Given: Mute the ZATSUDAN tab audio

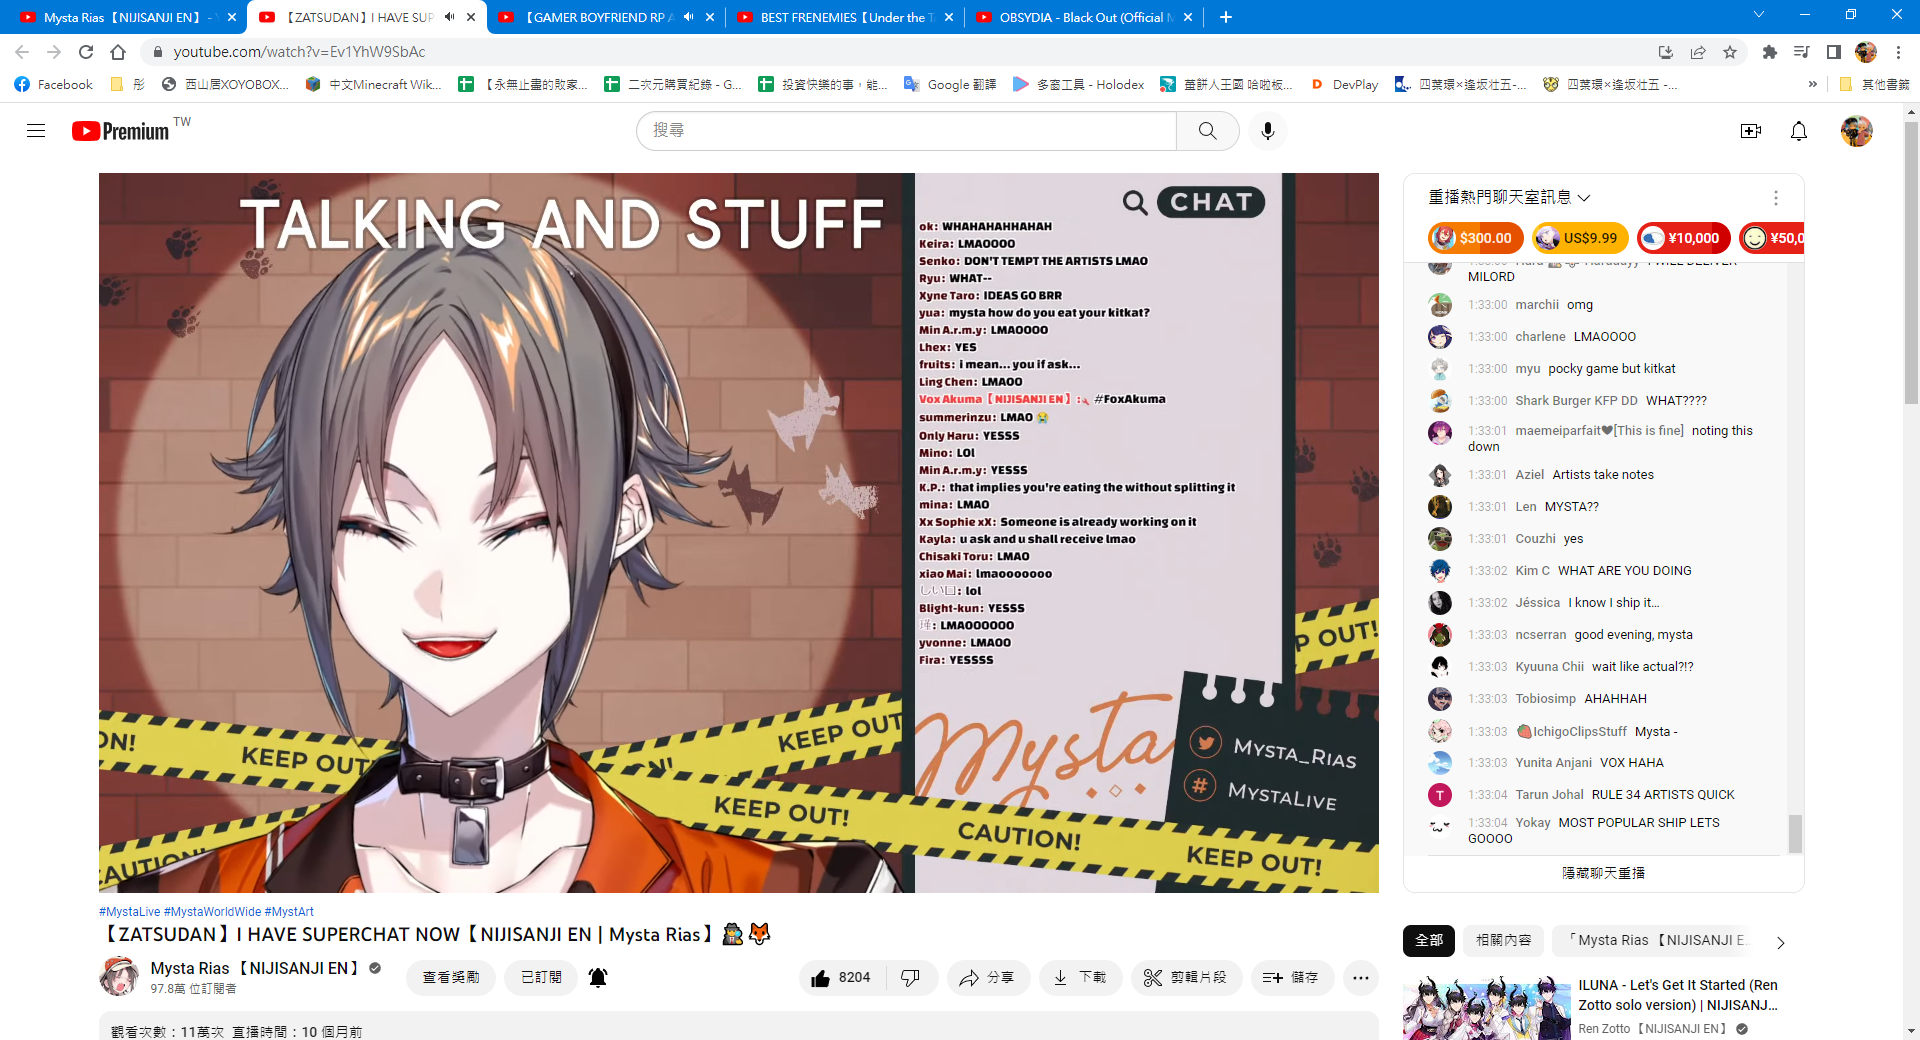Looking at the screenshot, I should (x=450, y=17).
